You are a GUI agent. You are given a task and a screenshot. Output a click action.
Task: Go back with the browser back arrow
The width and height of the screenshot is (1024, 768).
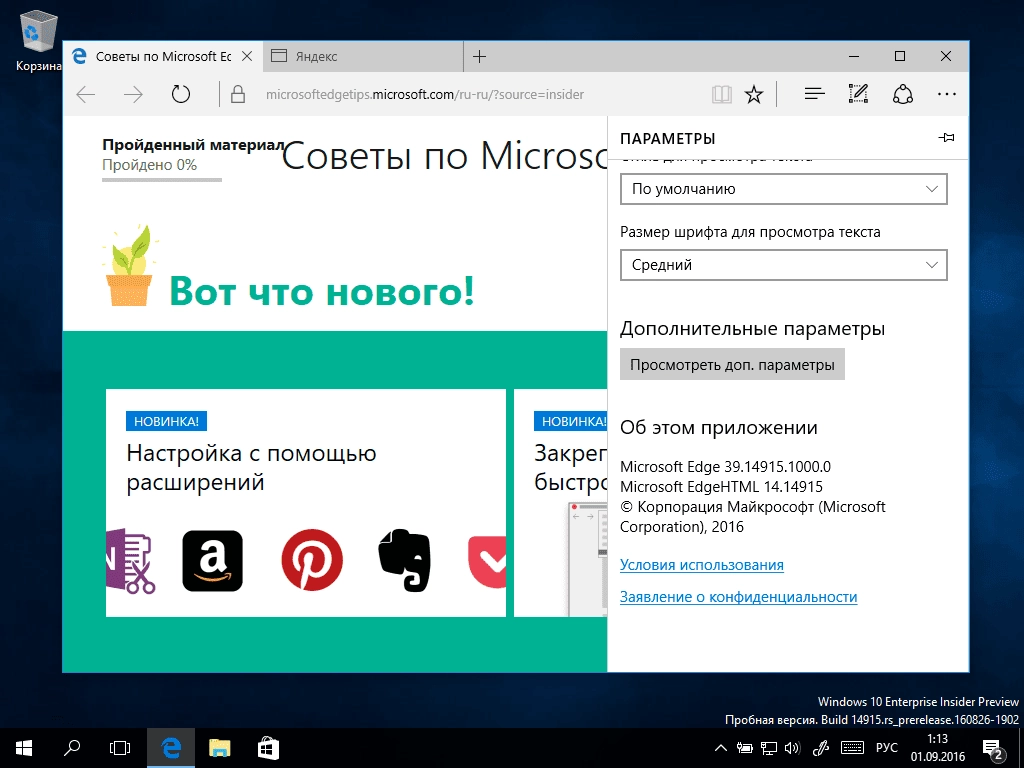(x=86, y=95)
